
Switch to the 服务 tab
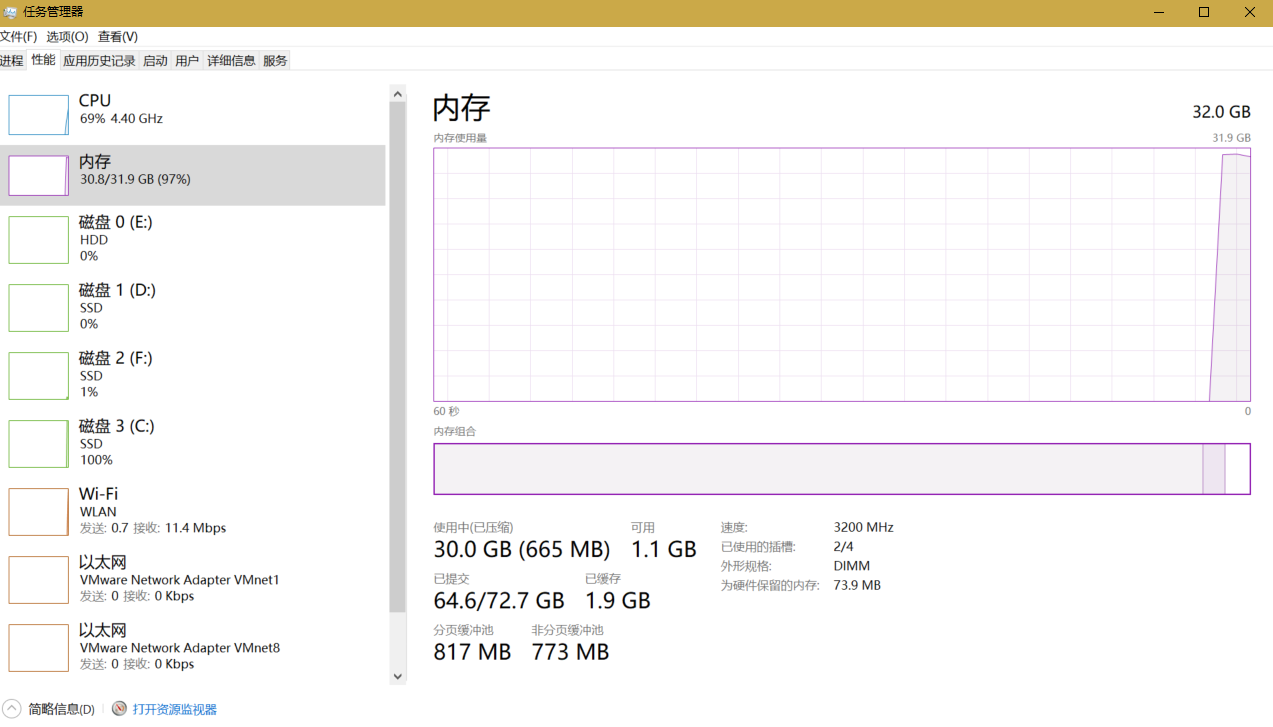click(275, 61)
